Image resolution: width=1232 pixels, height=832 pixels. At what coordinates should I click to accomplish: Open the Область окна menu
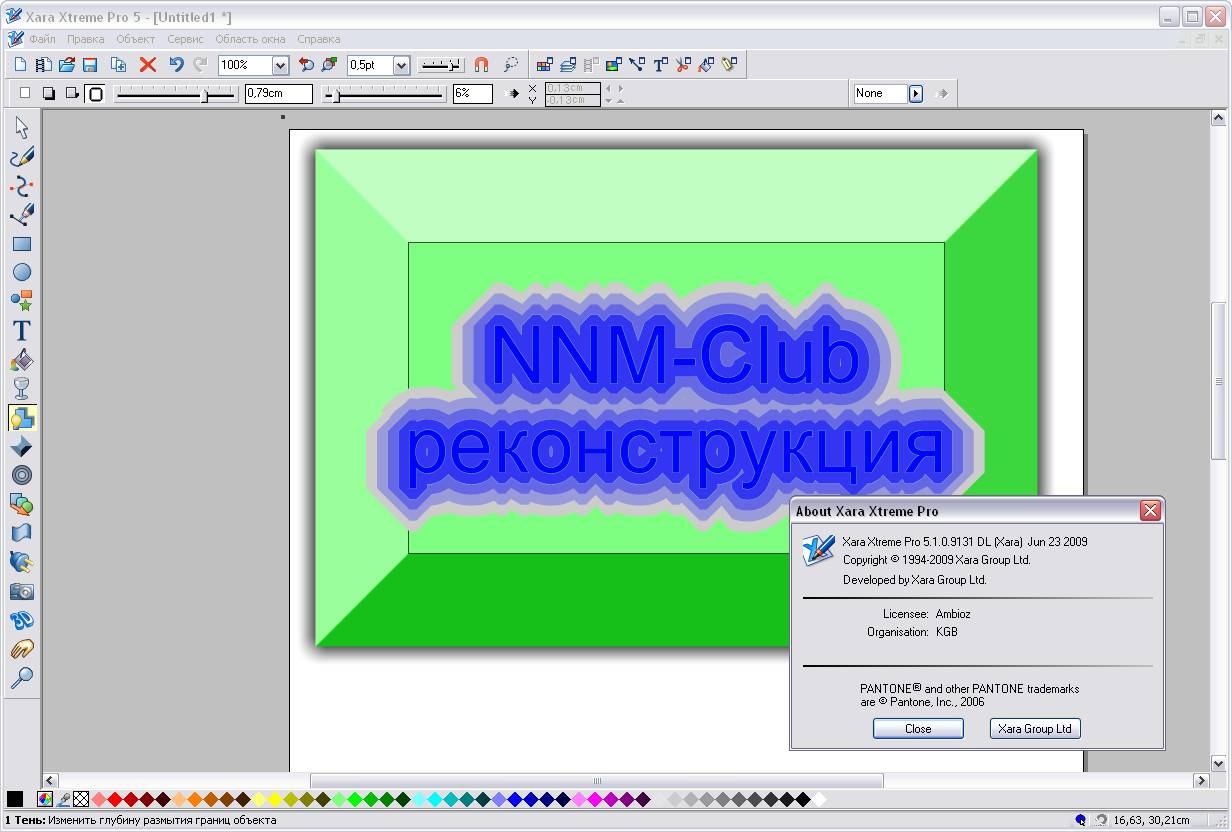(250, 39)
